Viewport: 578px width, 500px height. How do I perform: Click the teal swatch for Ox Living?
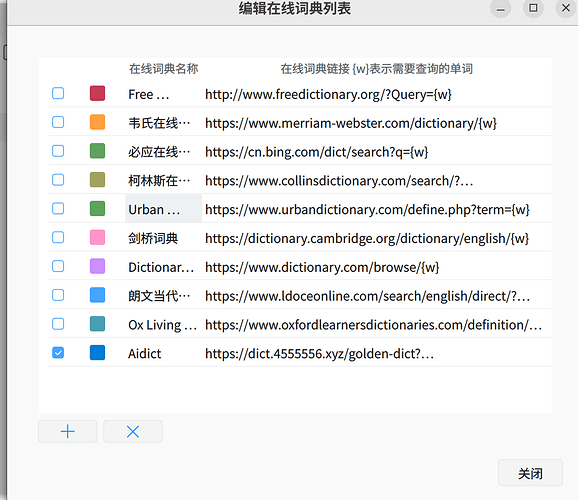click(97, 324)
